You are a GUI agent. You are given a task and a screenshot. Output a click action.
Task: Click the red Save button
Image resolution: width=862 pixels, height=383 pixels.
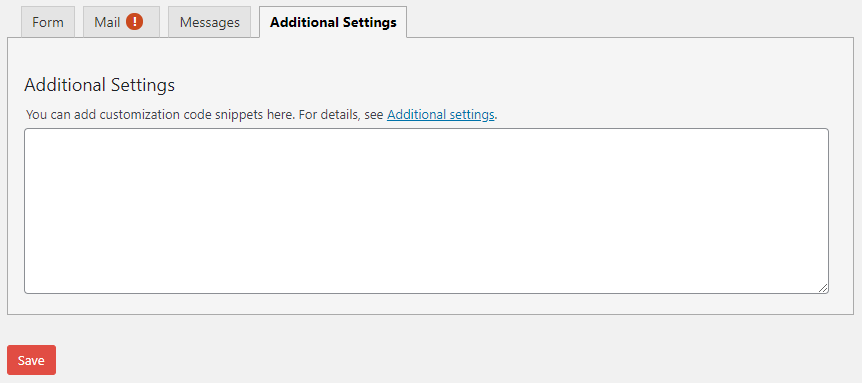(31, 360)
